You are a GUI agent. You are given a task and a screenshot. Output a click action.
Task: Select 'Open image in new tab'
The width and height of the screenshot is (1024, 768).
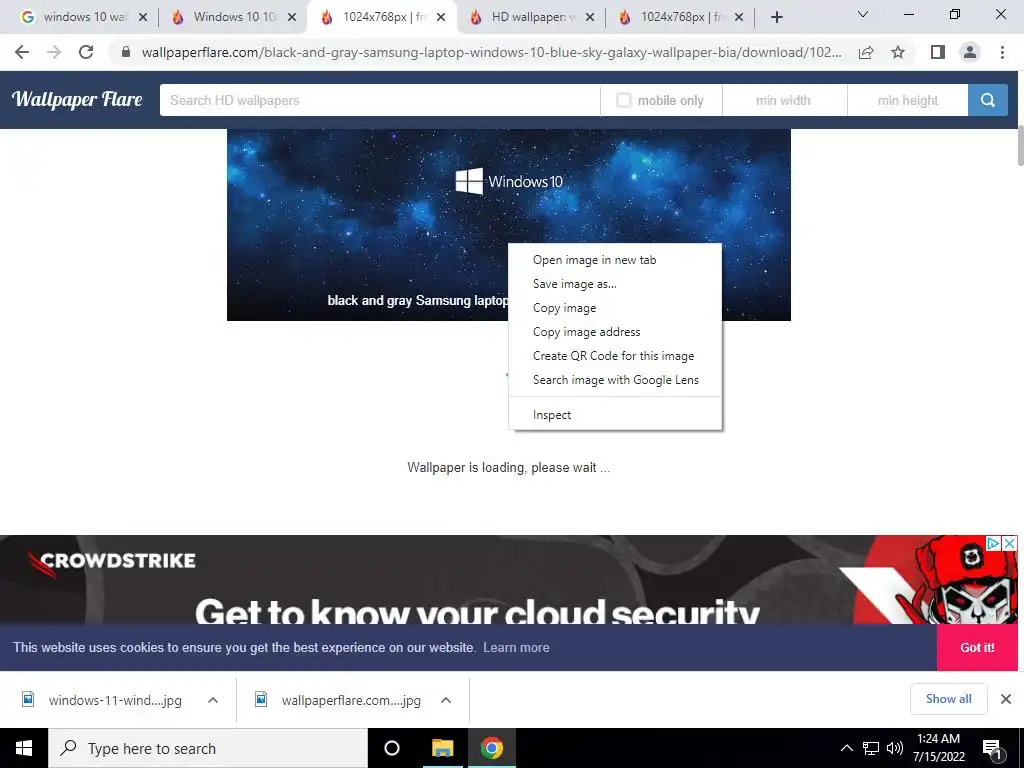[615, 260]
